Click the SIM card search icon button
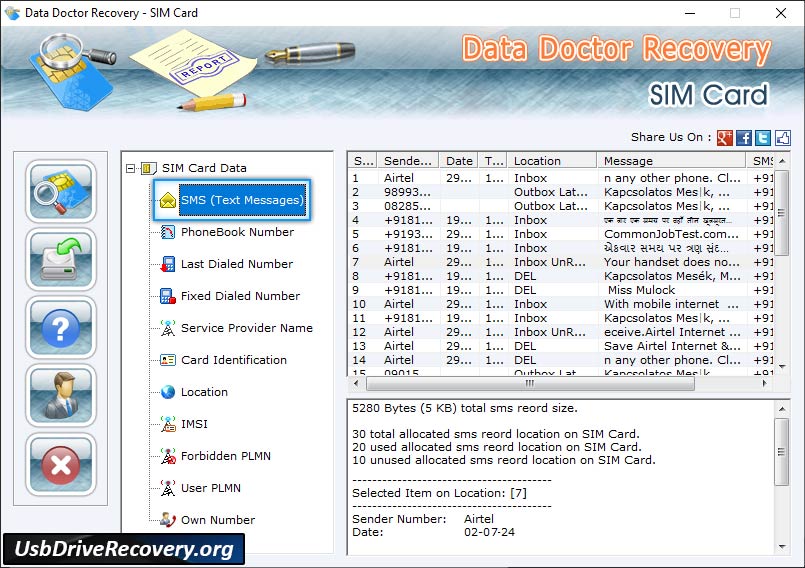The width and height of the screenshot is (805, 568). tap(61, 191)
